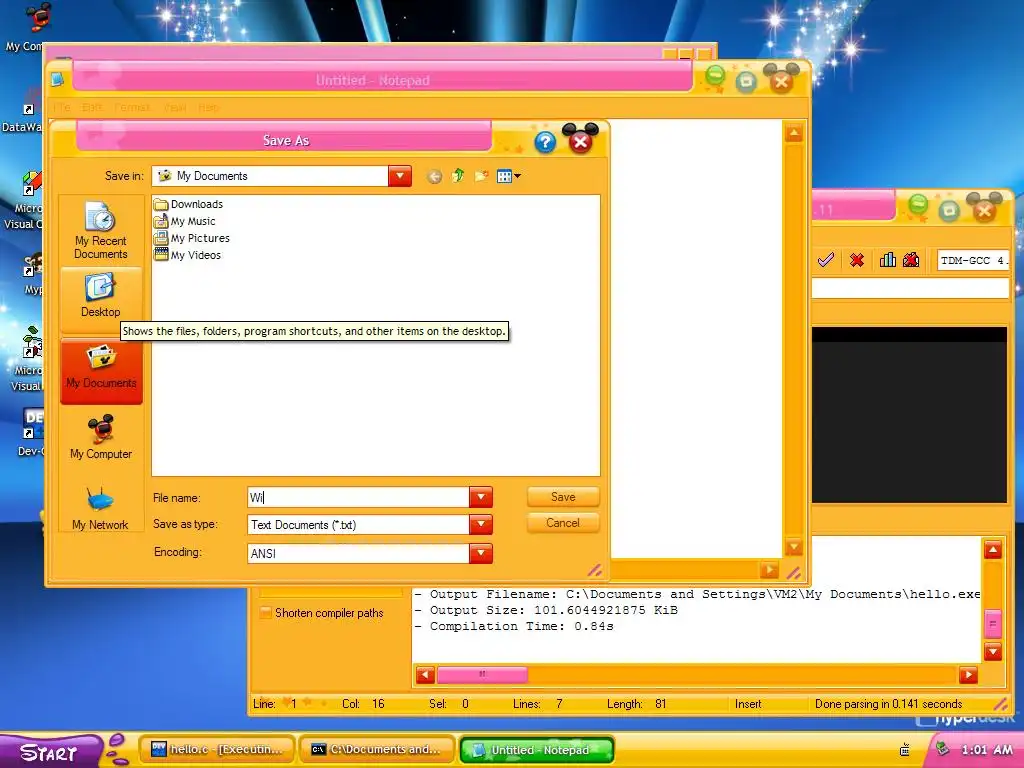Image resolution: width=1024 pixels, height=768 pixels.
Task: Expand the Save in location dropdown
Action: (400, 176)
